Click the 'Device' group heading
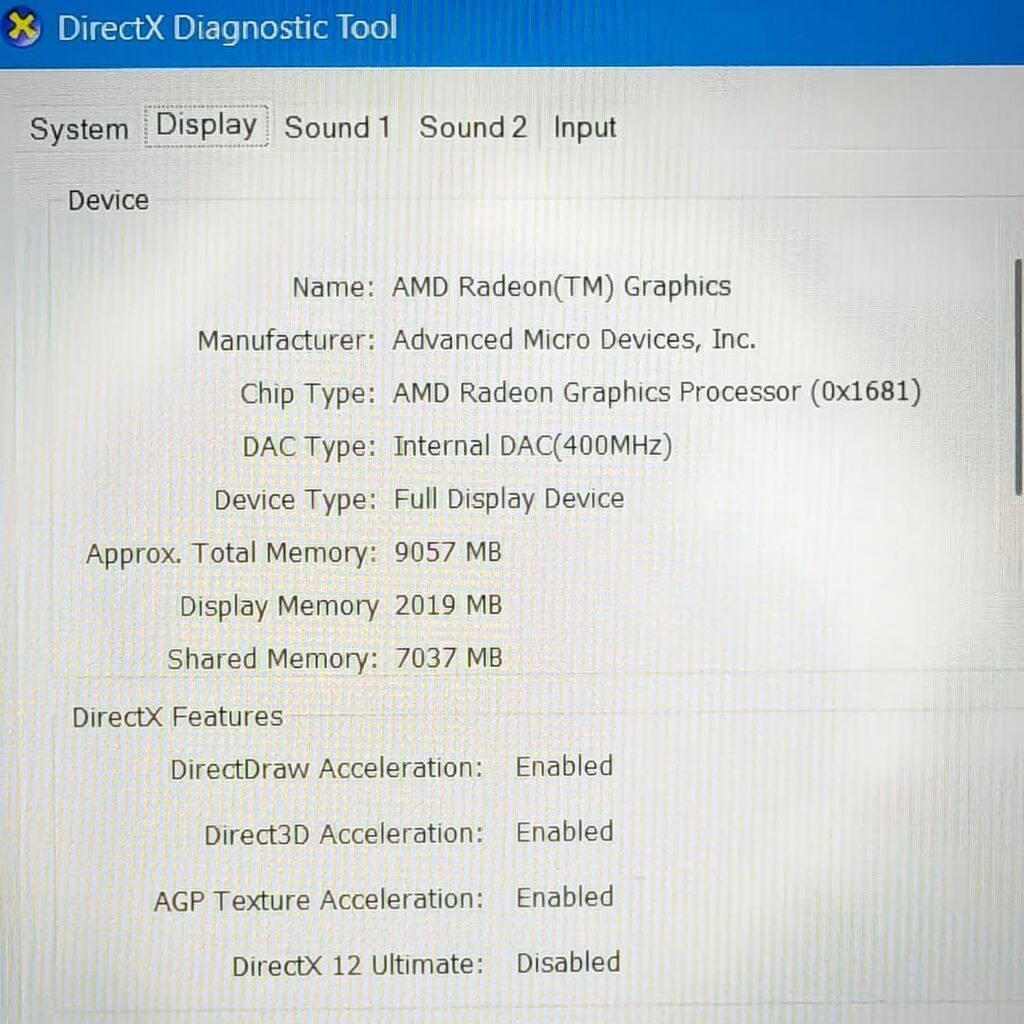Image resolution: width=1024 pixels, height=1024 pixels. tap(108, 200)
